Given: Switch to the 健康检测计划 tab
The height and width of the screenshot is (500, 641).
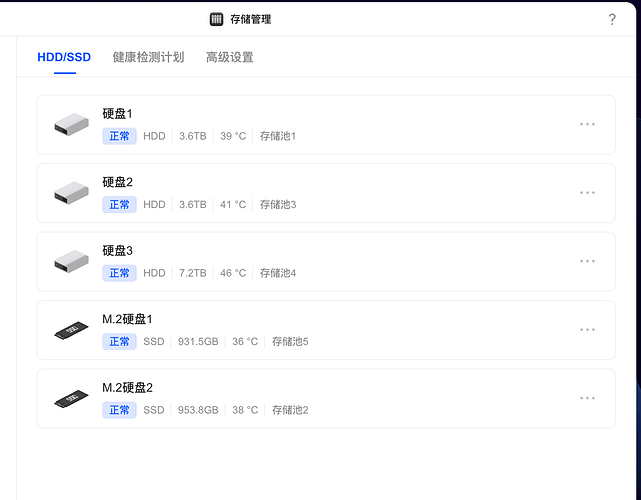Looking at the screenshot, I should [148, 57].
